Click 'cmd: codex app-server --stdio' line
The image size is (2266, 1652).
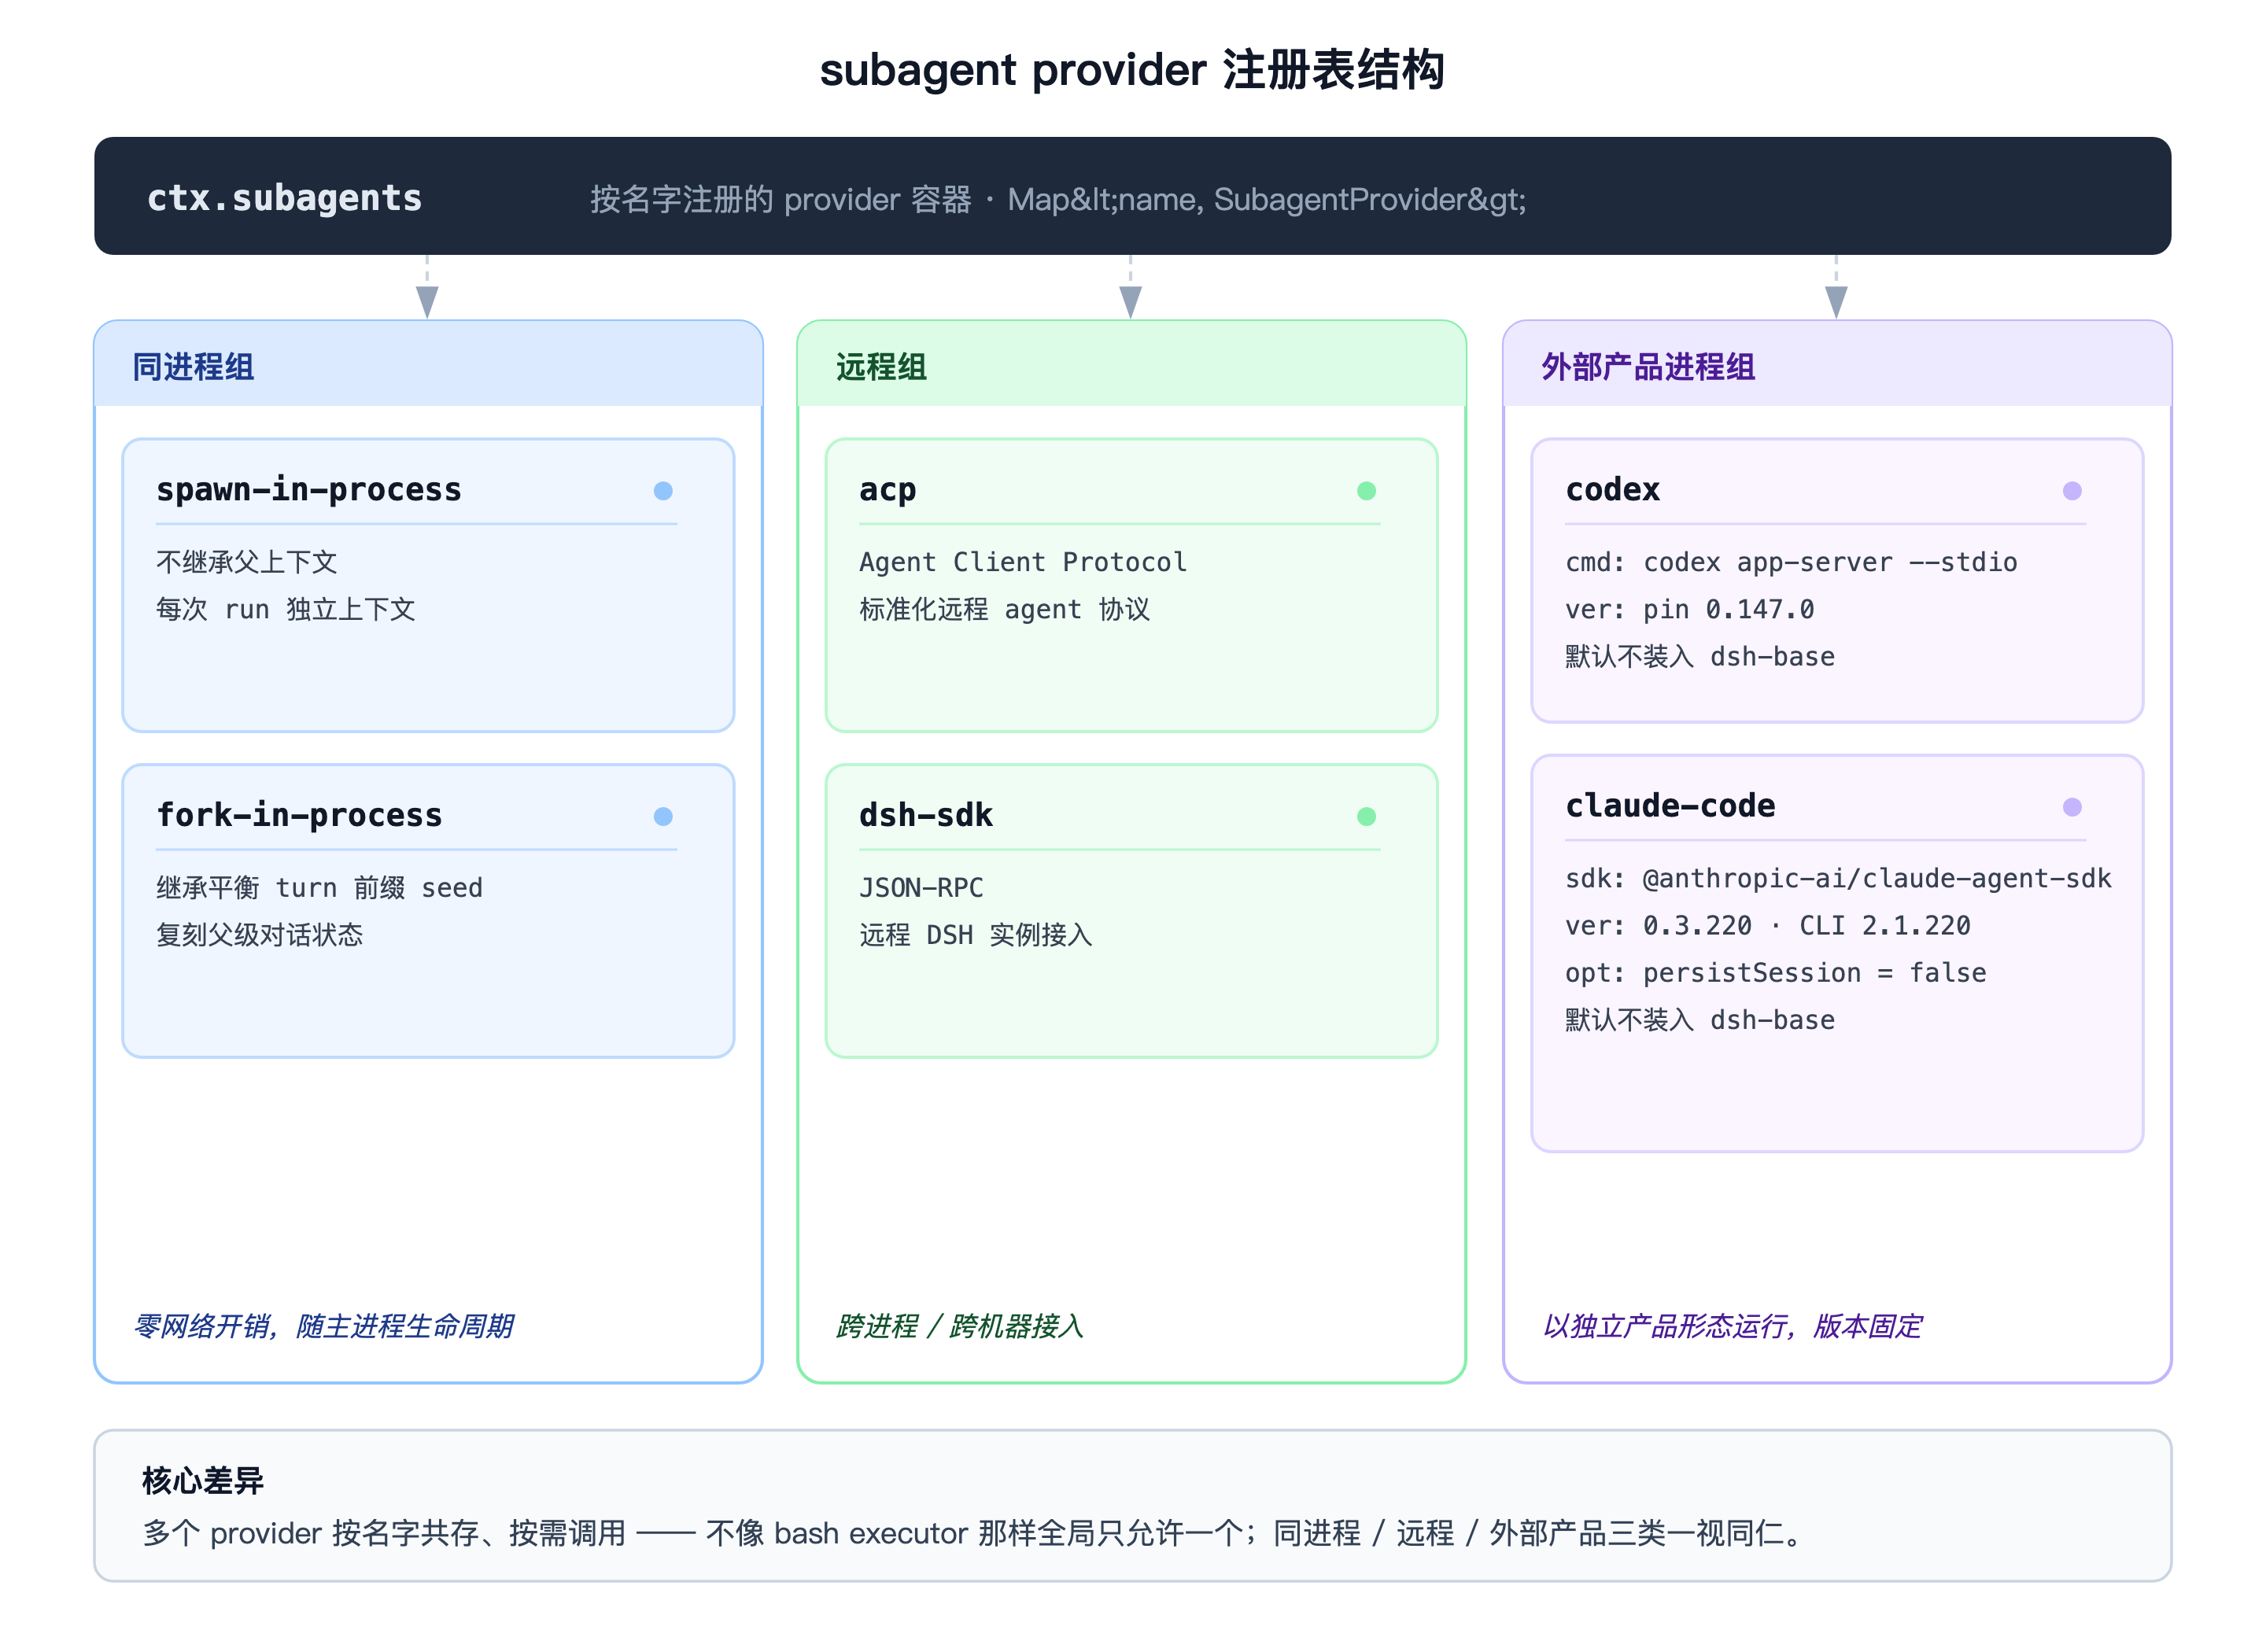[1791, 562]
